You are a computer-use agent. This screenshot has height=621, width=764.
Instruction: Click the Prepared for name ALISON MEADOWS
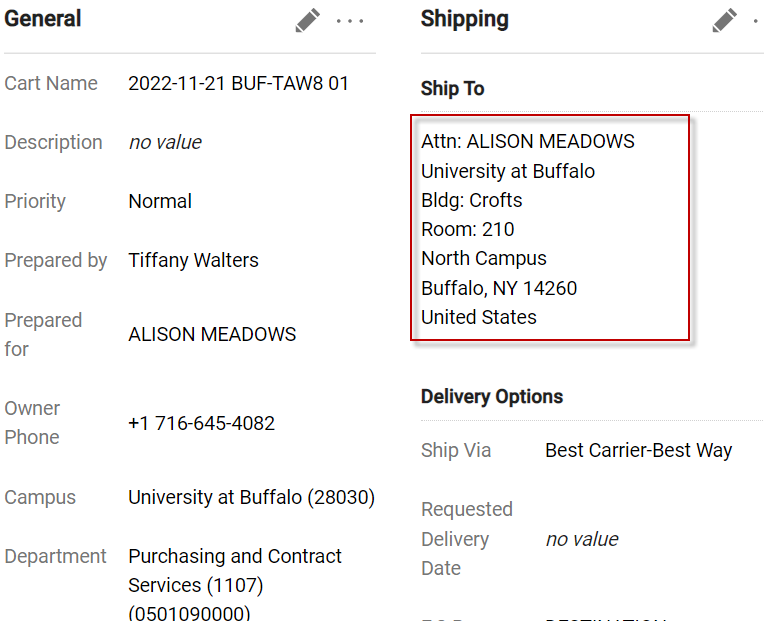tap(212, 334)
